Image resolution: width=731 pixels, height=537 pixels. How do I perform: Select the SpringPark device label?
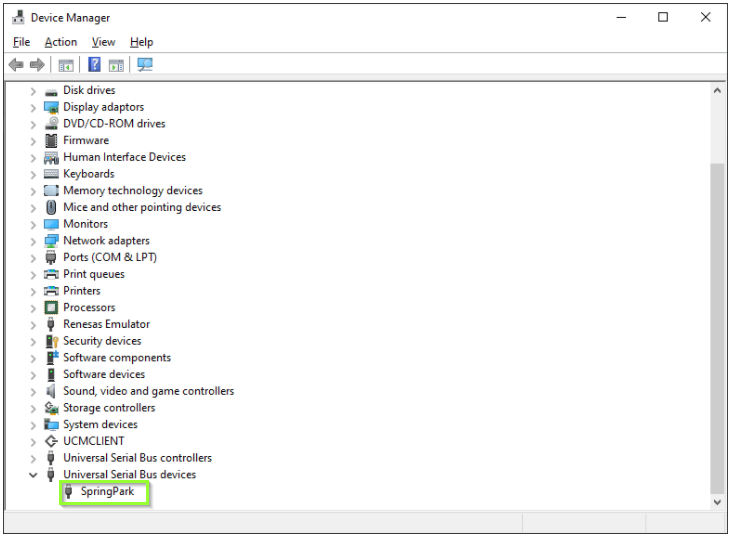(107, 491)
